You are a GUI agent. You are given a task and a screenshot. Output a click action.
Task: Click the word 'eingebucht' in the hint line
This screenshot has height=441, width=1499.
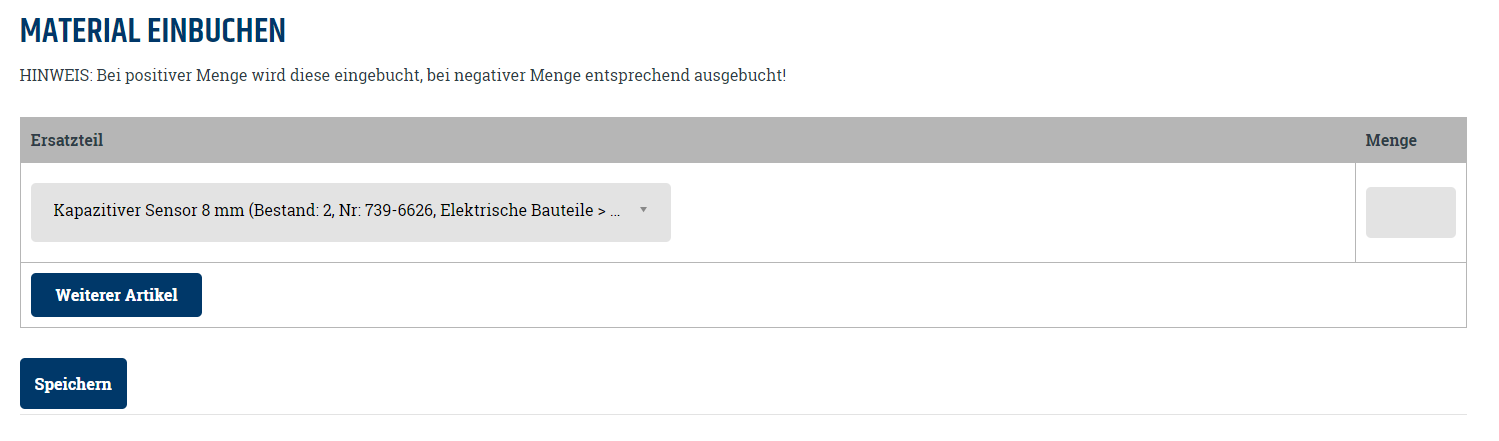pyautogui.click(x=379, y=76)
